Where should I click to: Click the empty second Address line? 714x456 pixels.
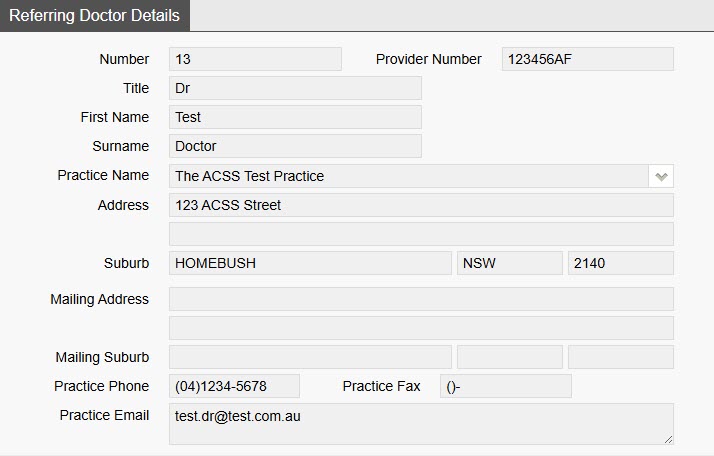pyautogui.click(x=421, y=234)
